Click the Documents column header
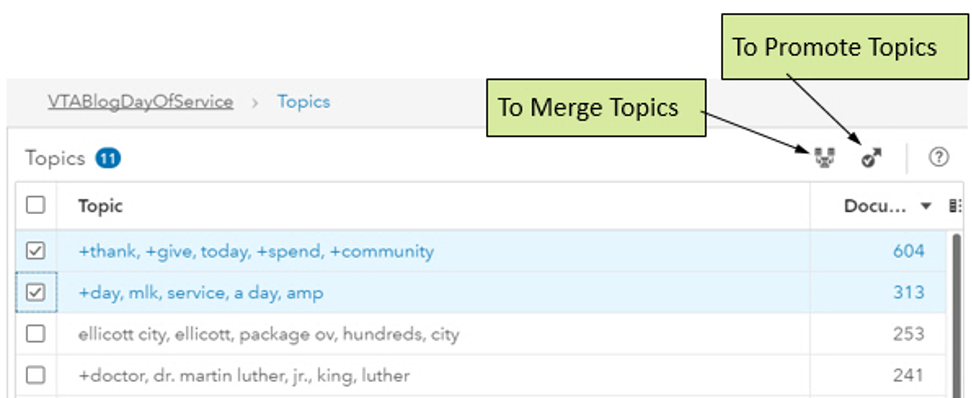This screenshot has width=972, height=398. pyautogui.click(x=875, y=206)
